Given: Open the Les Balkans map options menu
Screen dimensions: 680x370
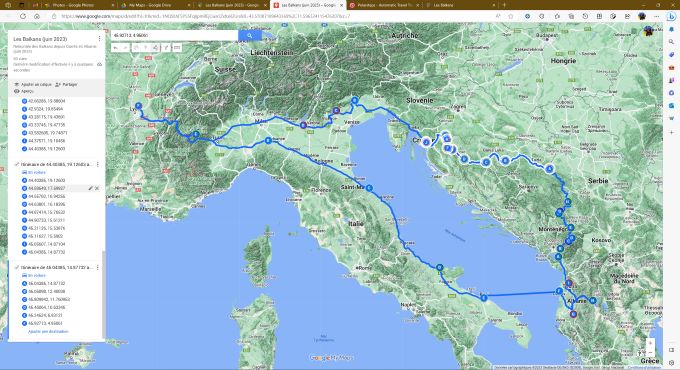Looking at the screenshot, I should tap(99, 39).
